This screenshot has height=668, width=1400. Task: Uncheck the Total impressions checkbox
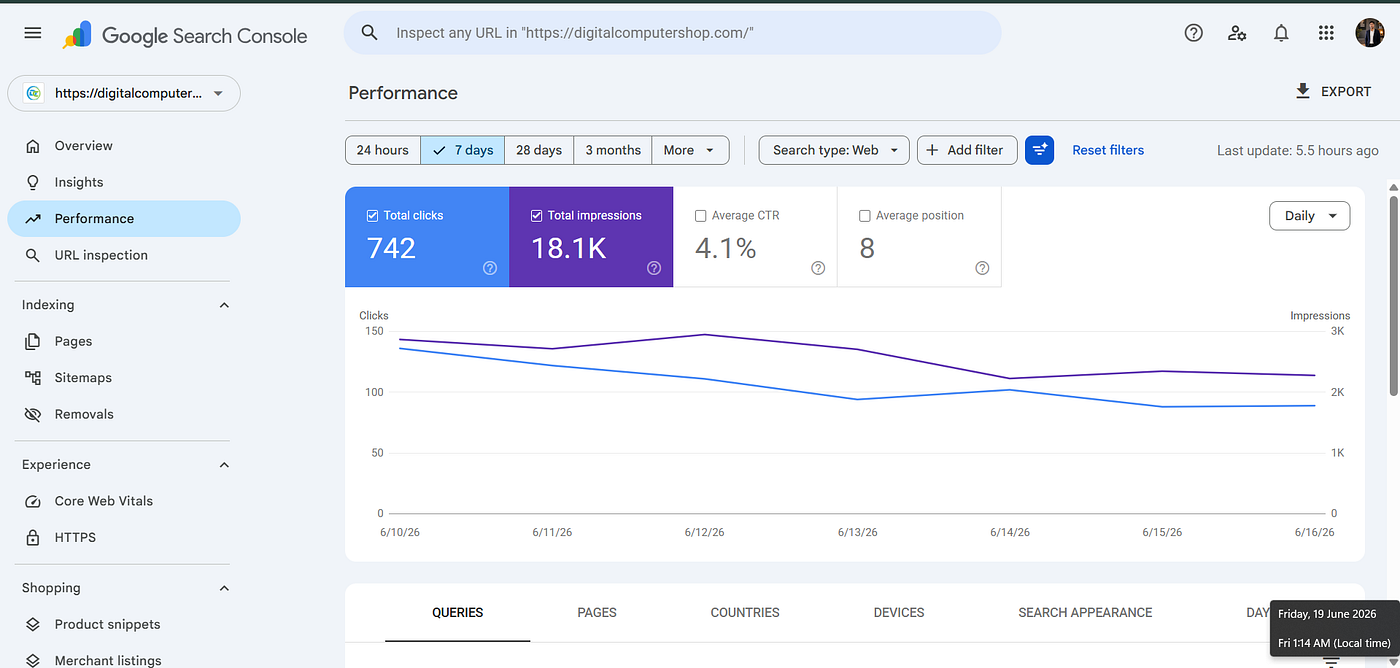[537, 215]
